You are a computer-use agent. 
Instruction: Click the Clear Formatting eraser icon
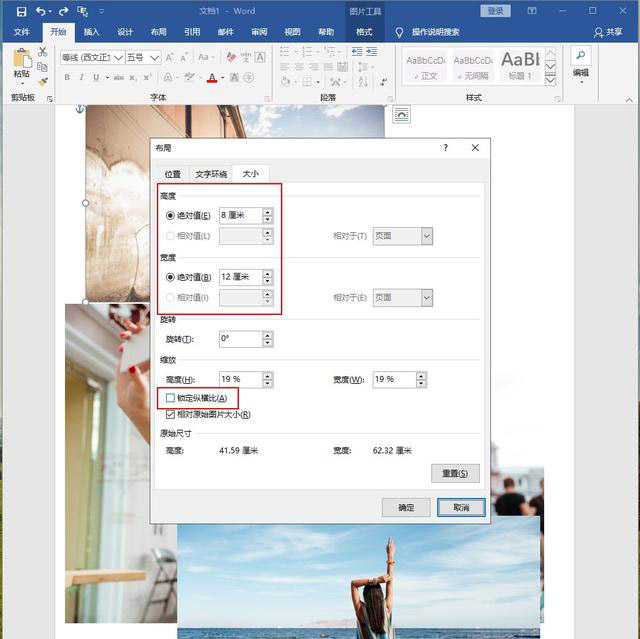pyautogui.click(x=231, y=57)
